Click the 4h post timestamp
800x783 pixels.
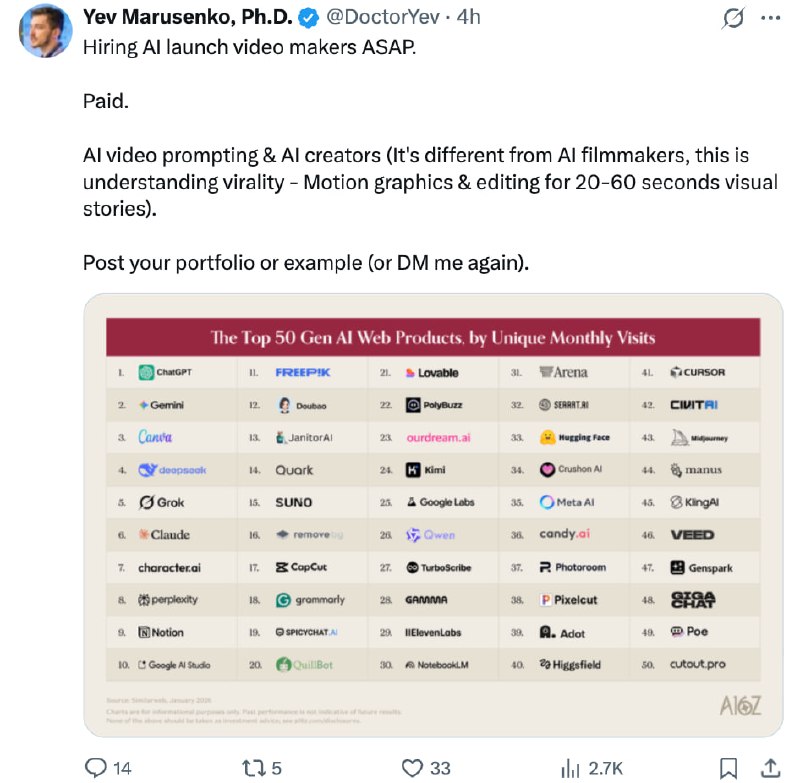coord(469,18)
